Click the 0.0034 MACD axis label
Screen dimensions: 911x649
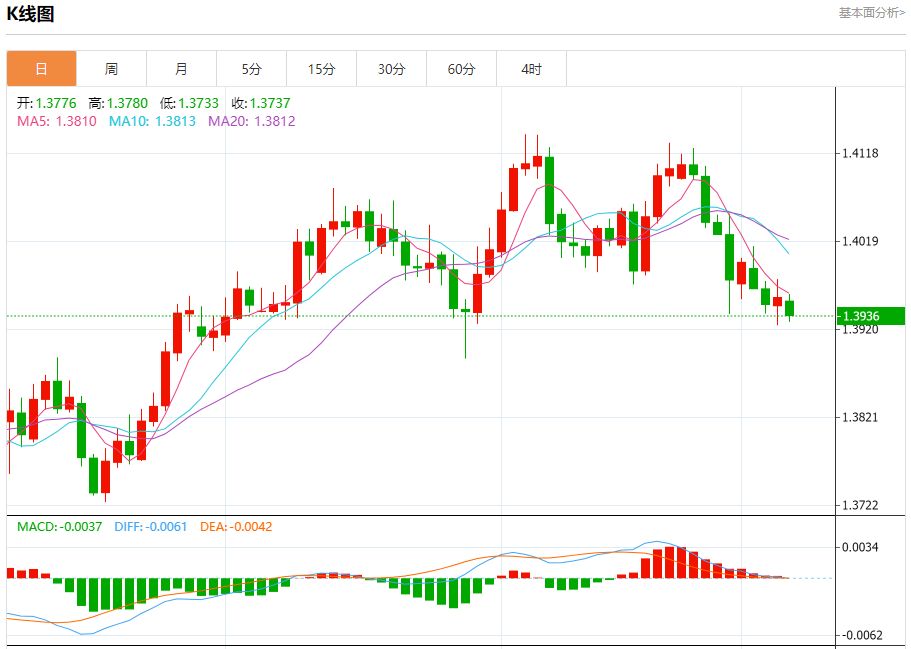(x=861, y=547)
